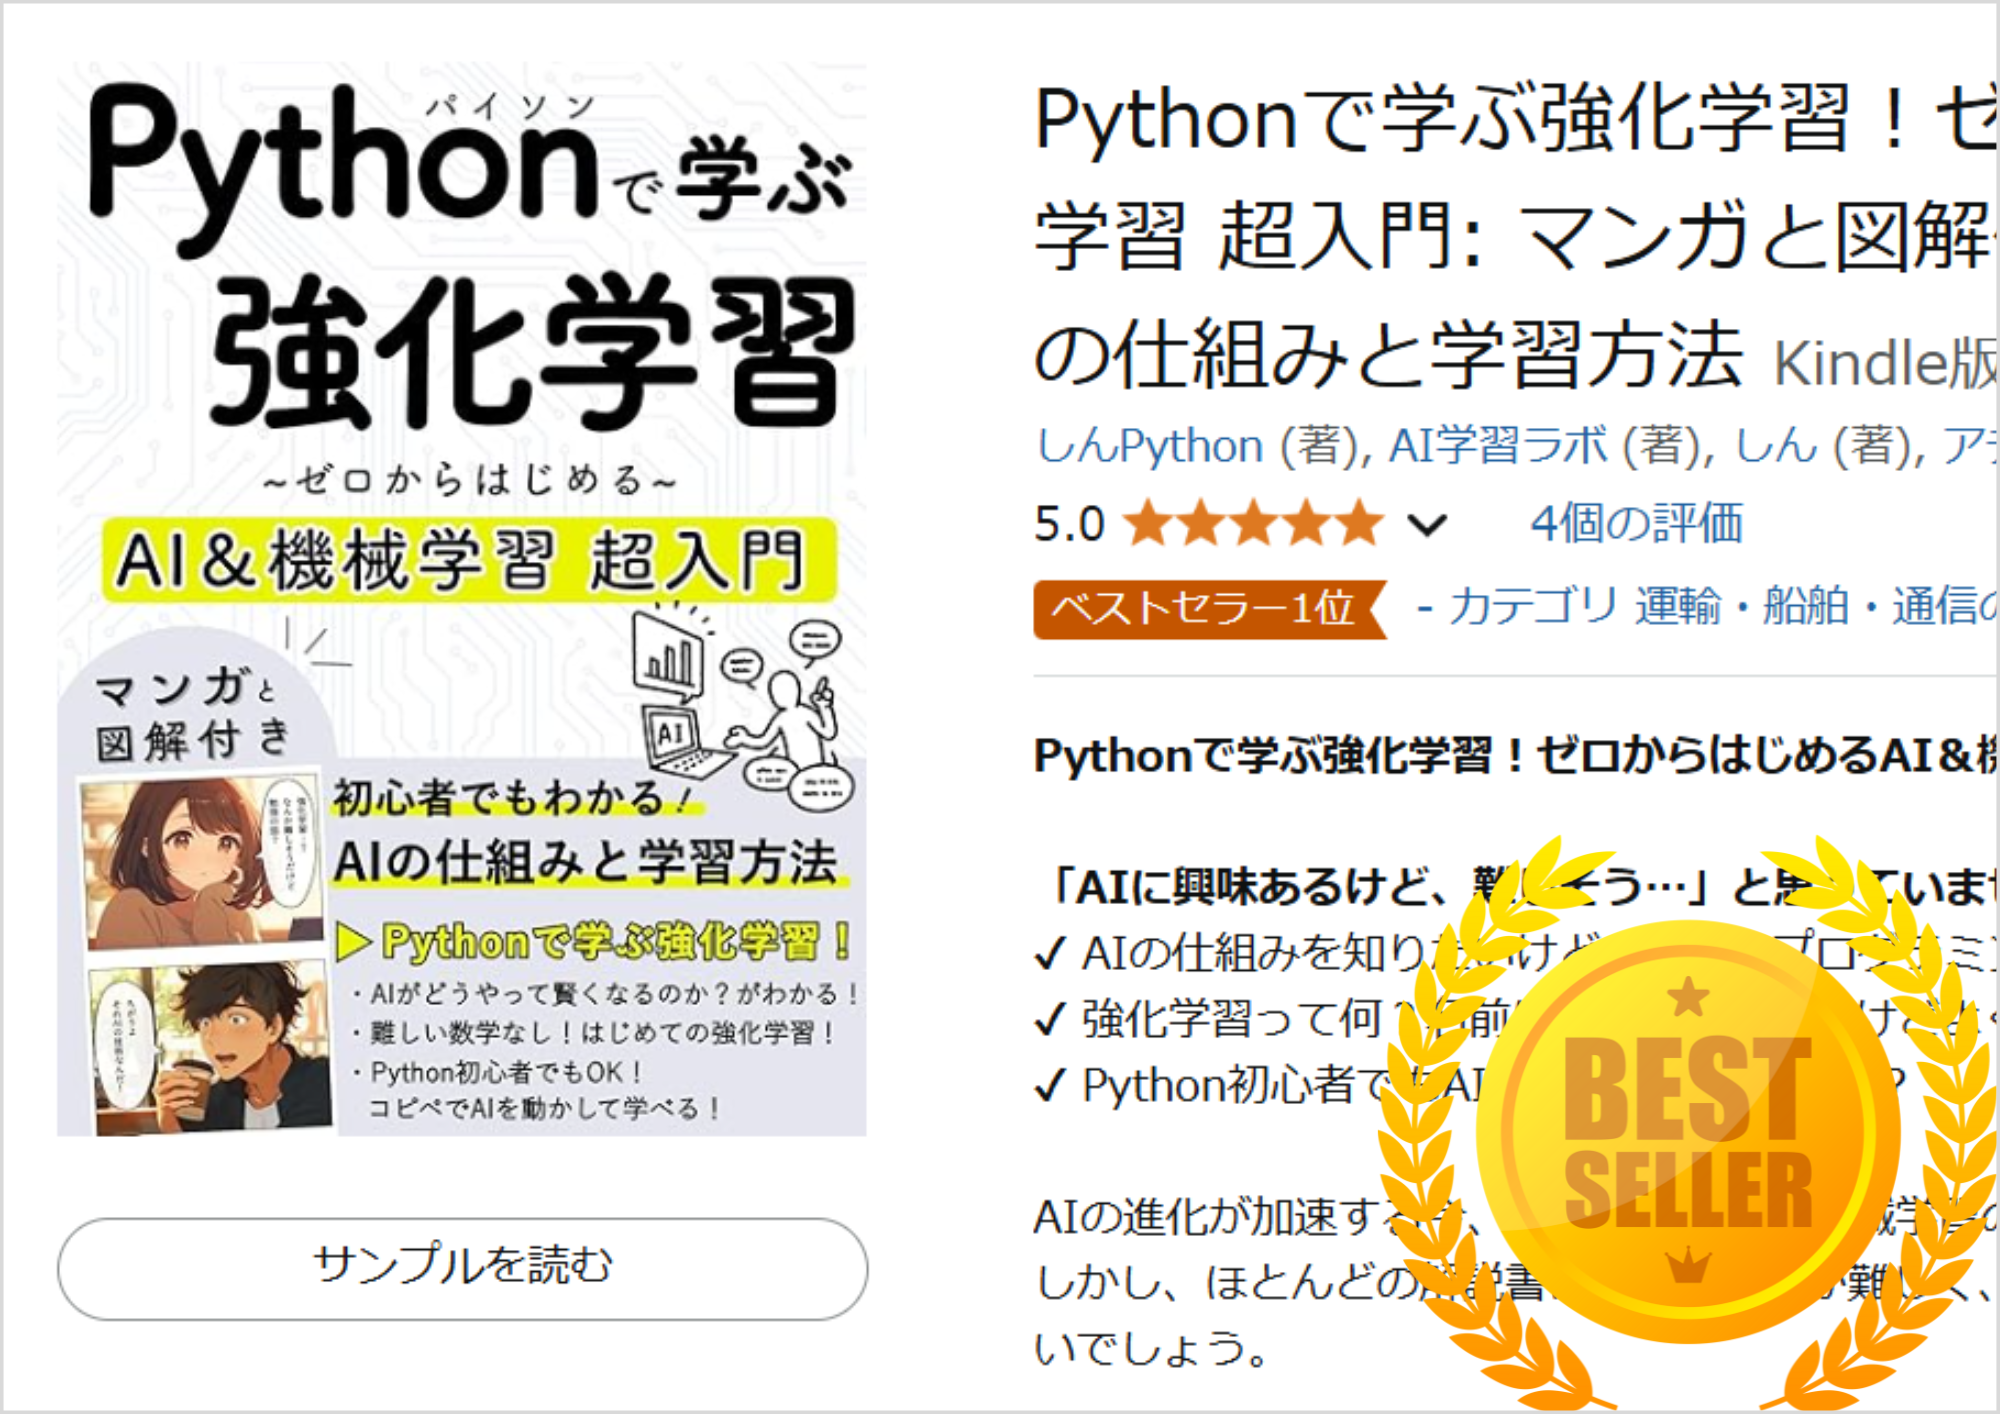This screenshot has height=1414, width=2000.
Task: Click the 「AIに興味あるけど bold line
Action: [x=1522, y=887]
